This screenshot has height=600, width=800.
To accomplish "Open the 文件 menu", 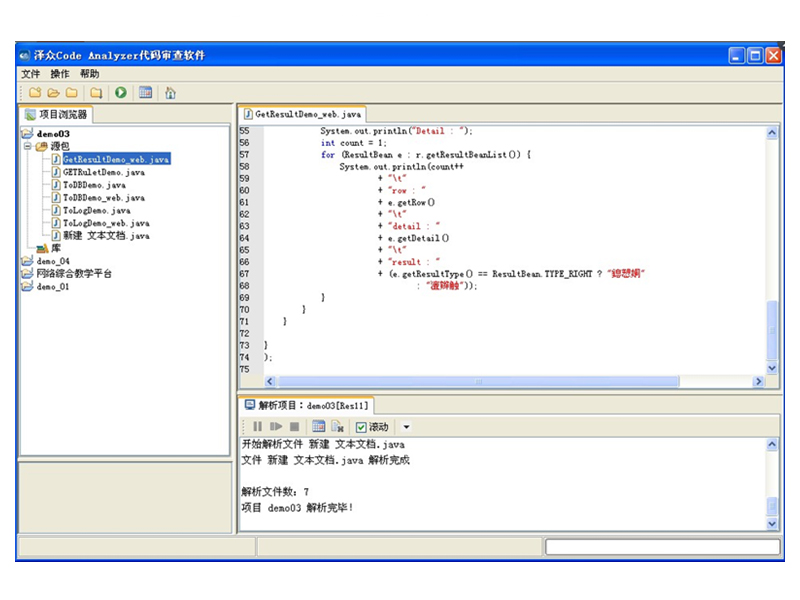I will [x=31, y=74].
